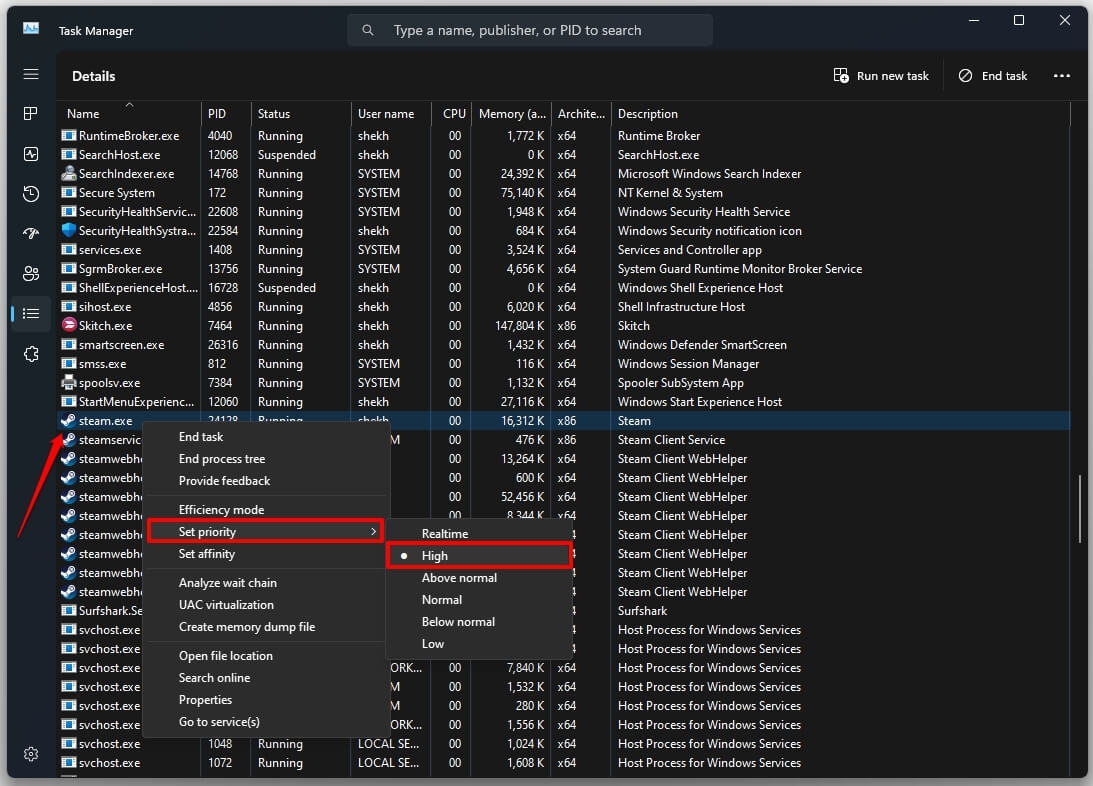
Task: Choose Below normal priority
Action: [458, 622]
